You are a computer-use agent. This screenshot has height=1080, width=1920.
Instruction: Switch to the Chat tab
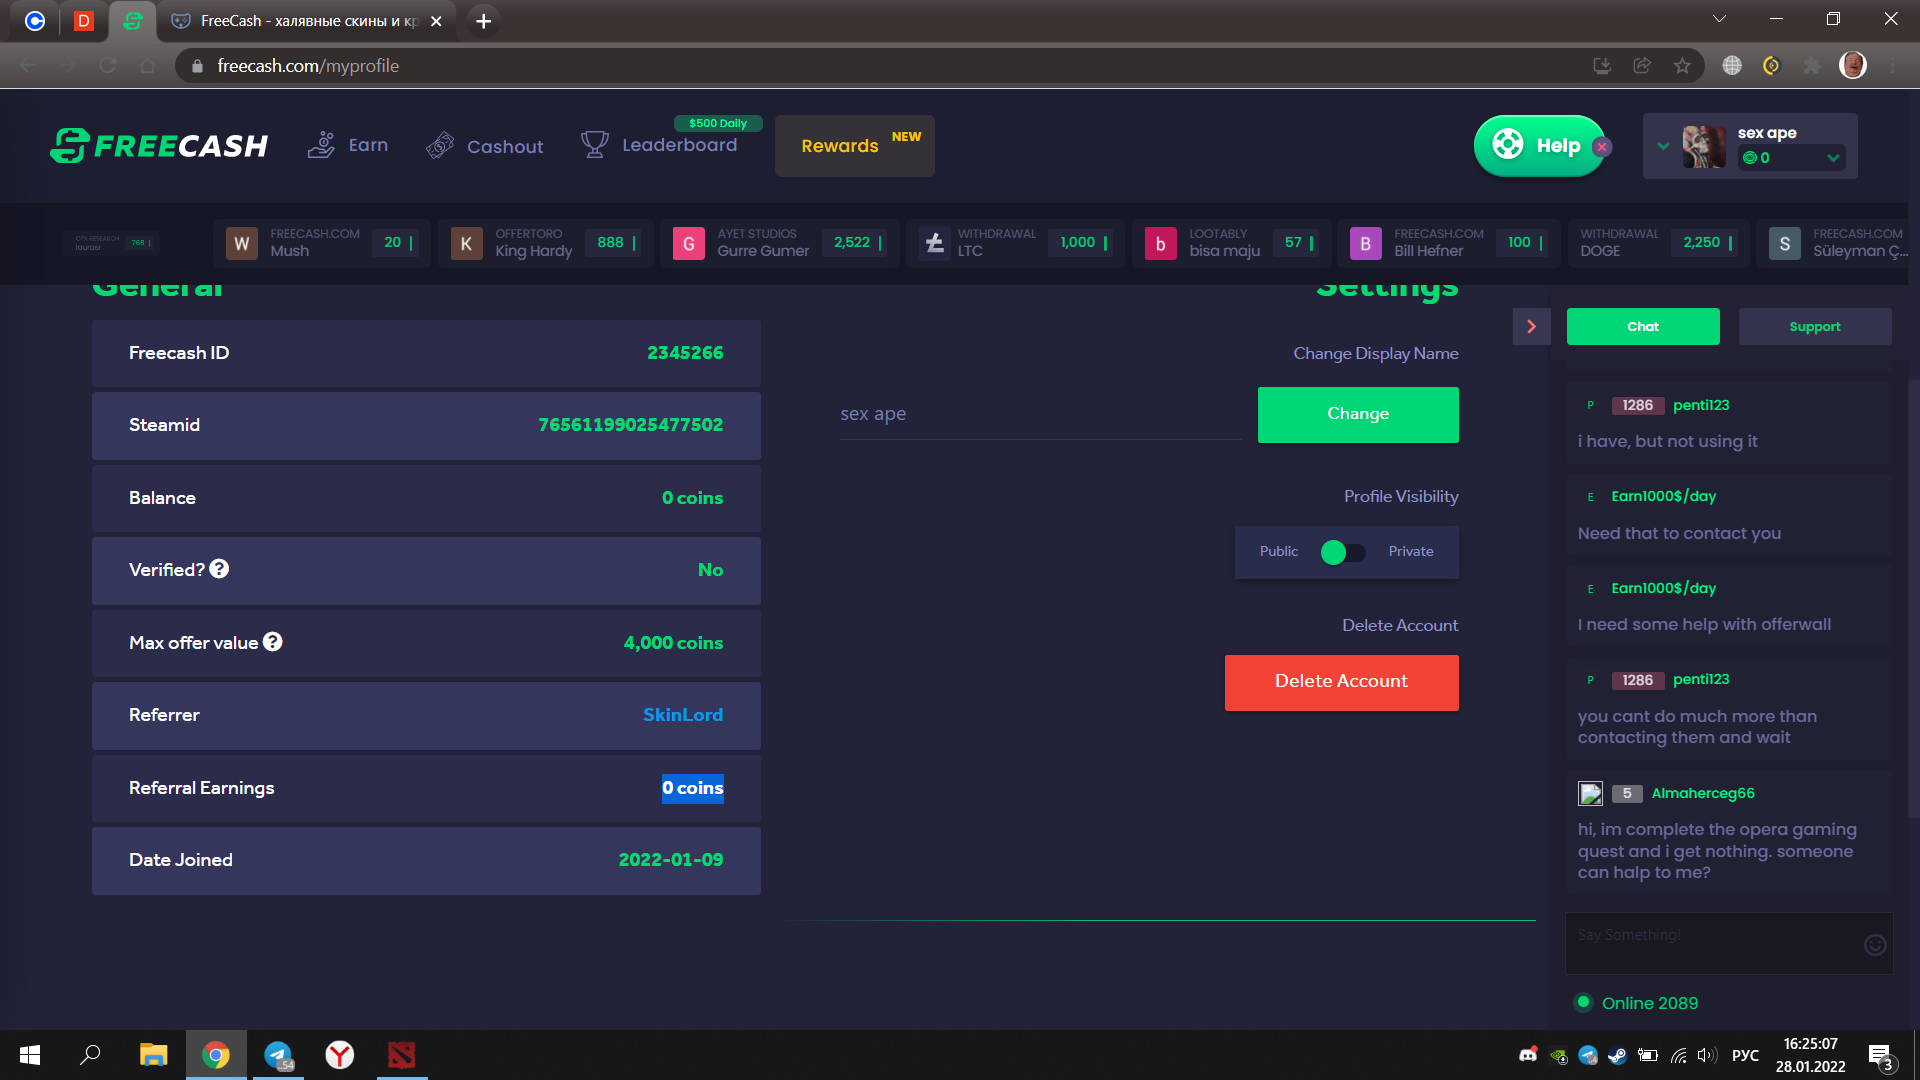[x=1643, y=327]
